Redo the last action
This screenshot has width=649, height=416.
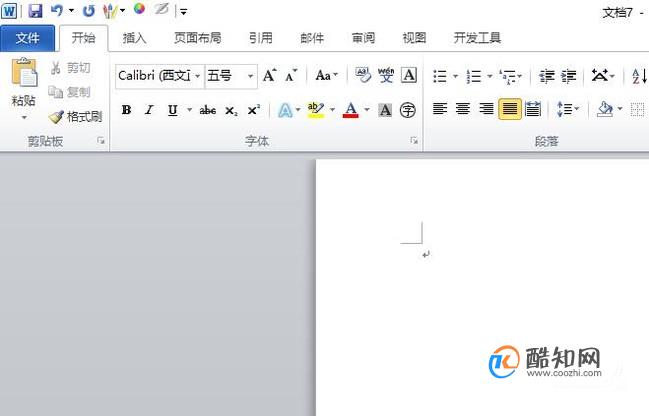point(88,11)
